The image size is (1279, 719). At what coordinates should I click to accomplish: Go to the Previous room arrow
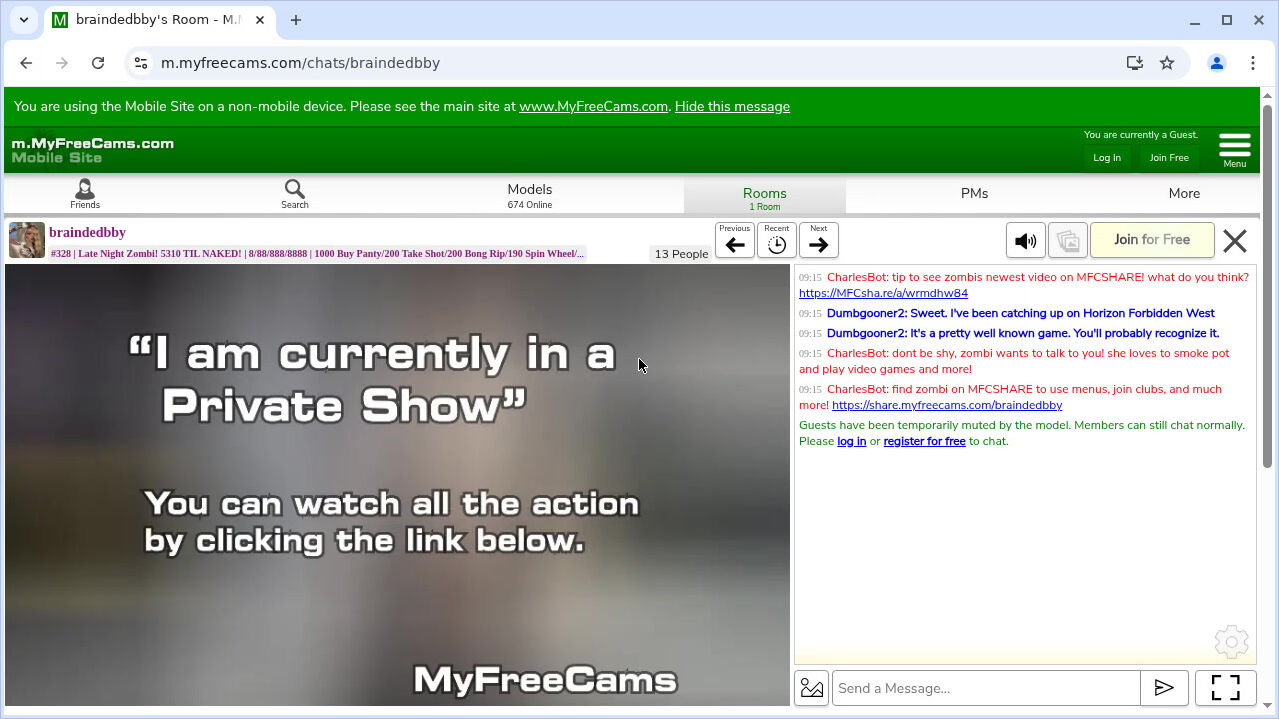[x=735, y=241]
